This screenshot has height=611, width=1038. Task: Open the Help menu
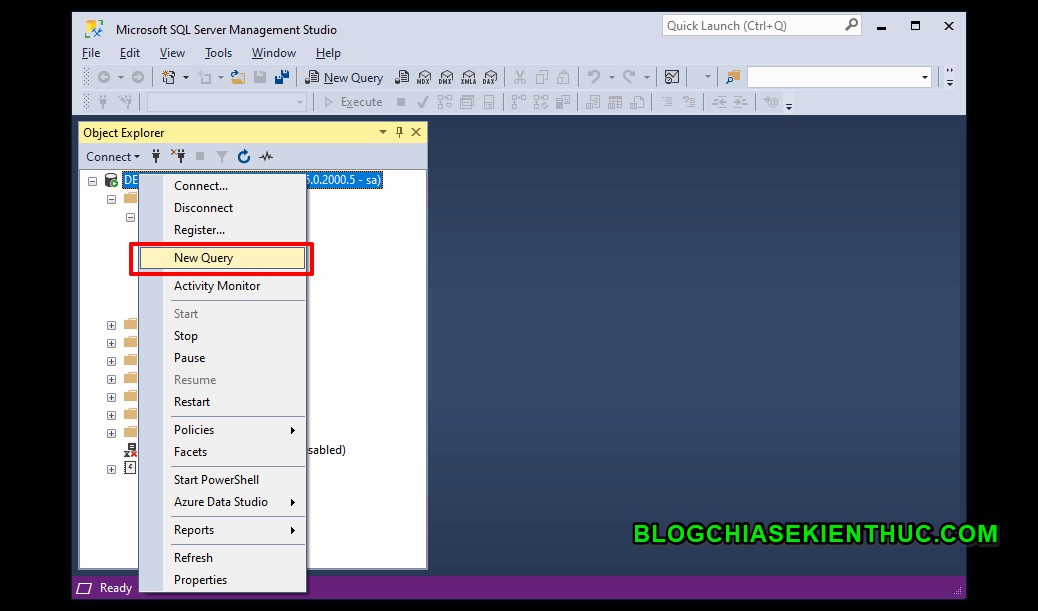tap(328, 53)
